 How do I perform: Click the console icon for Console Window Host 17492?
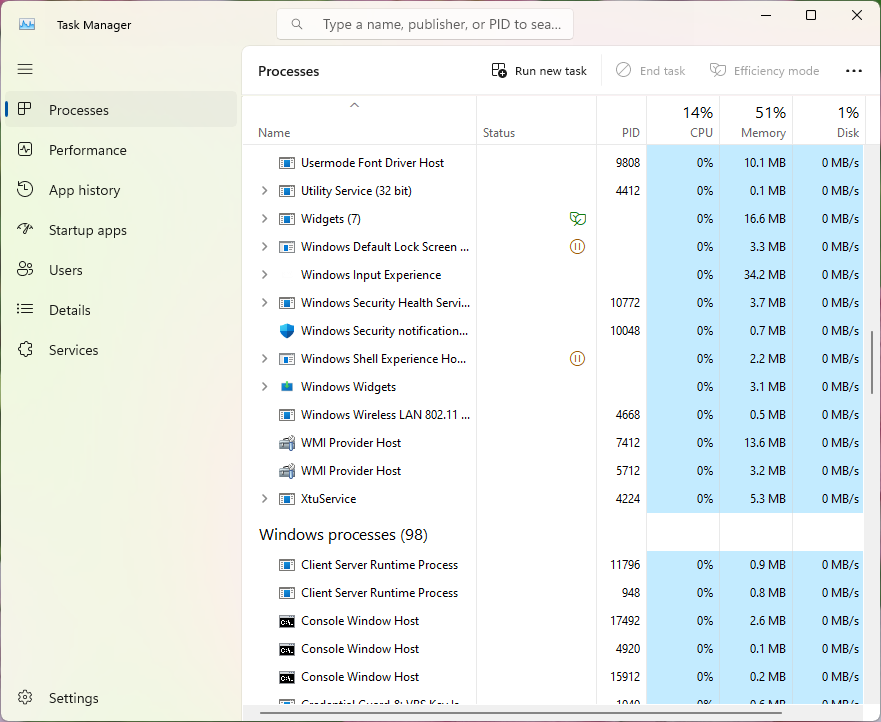click(x=287, y=621)
